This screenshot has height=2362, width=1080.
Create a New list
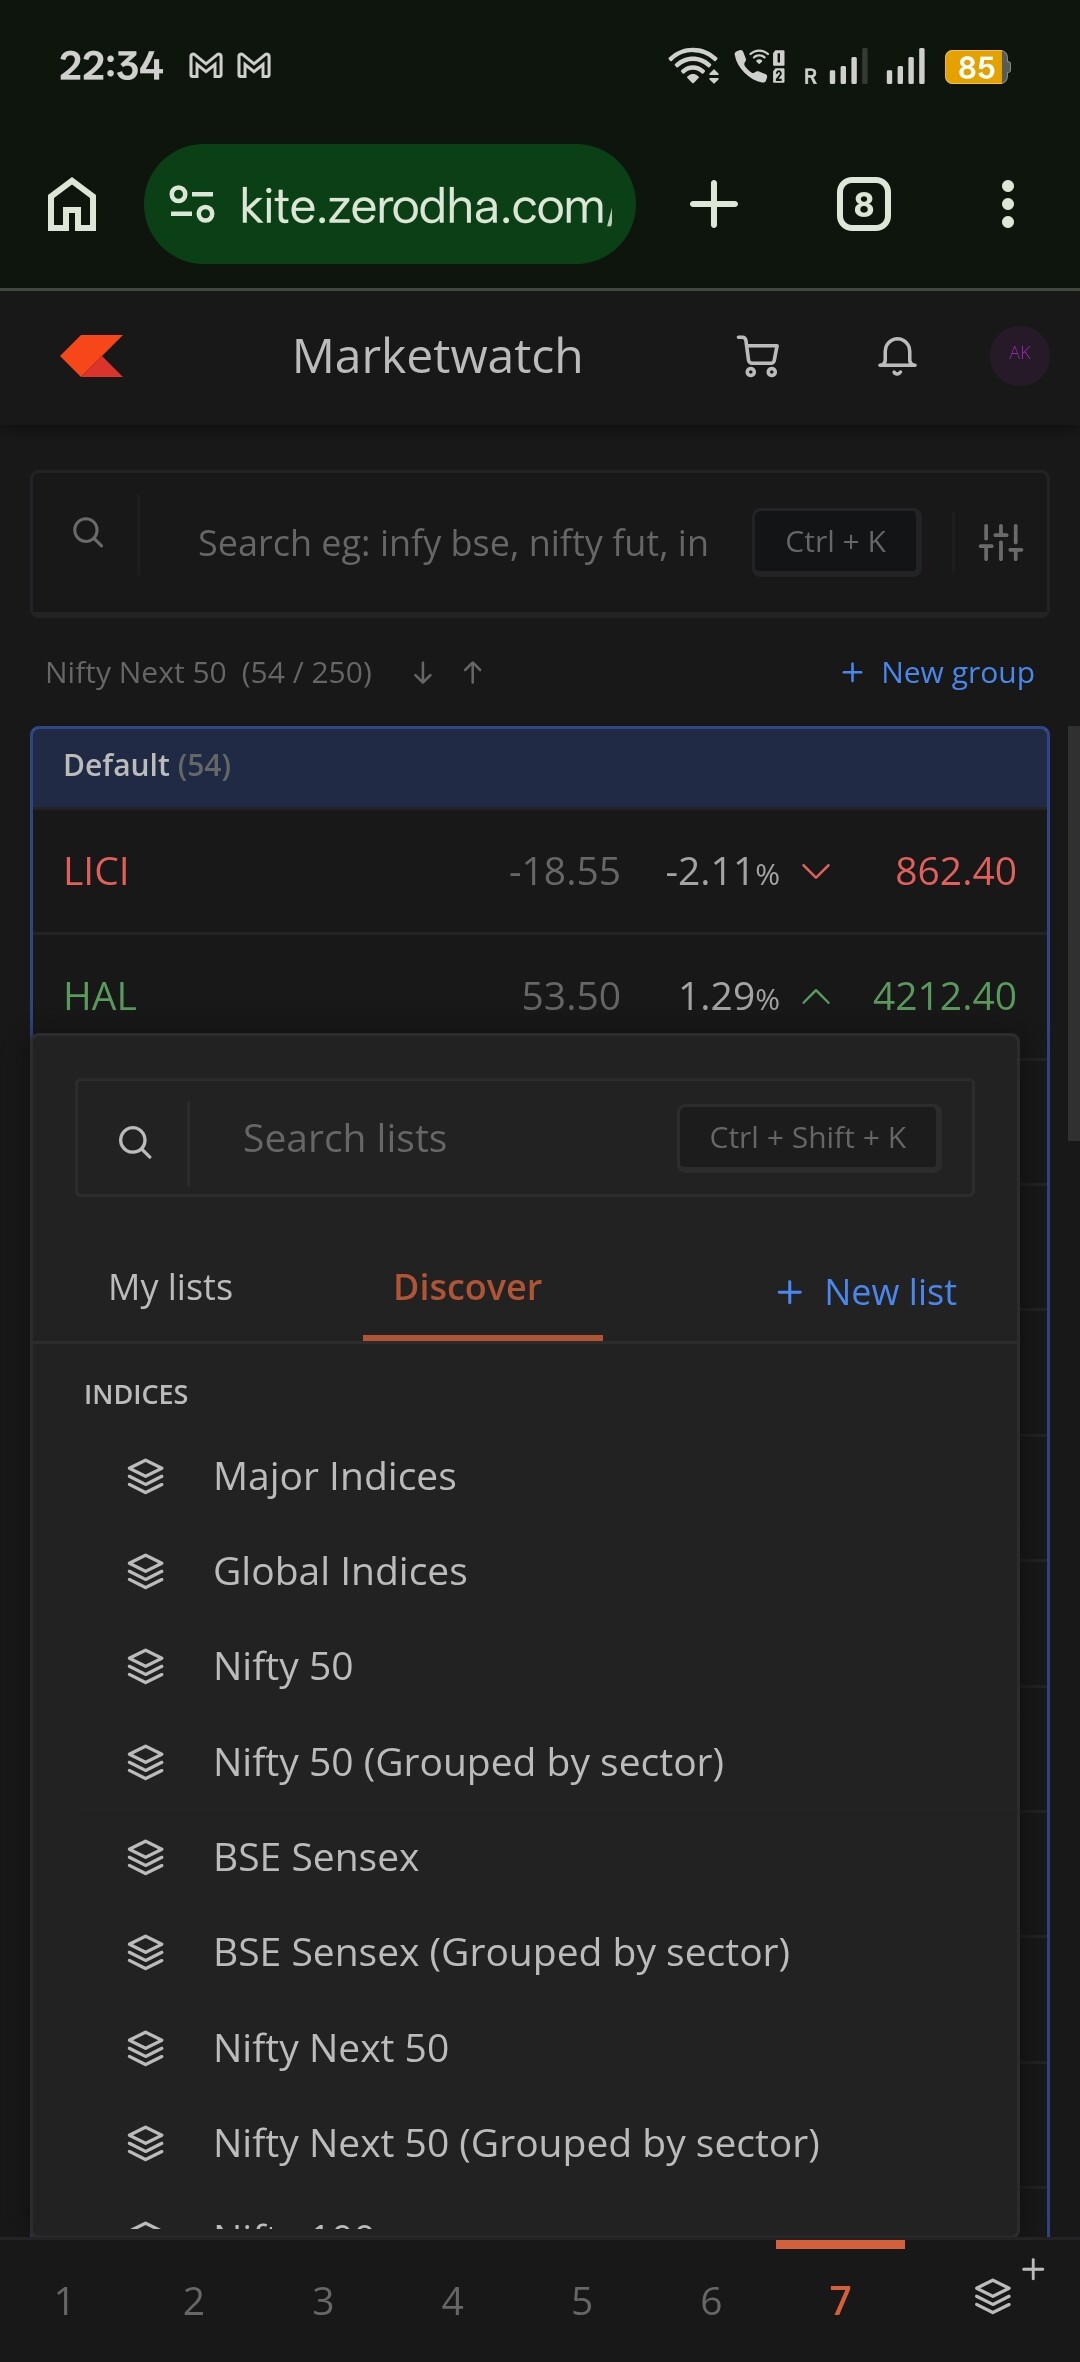tap(867, 1292)
